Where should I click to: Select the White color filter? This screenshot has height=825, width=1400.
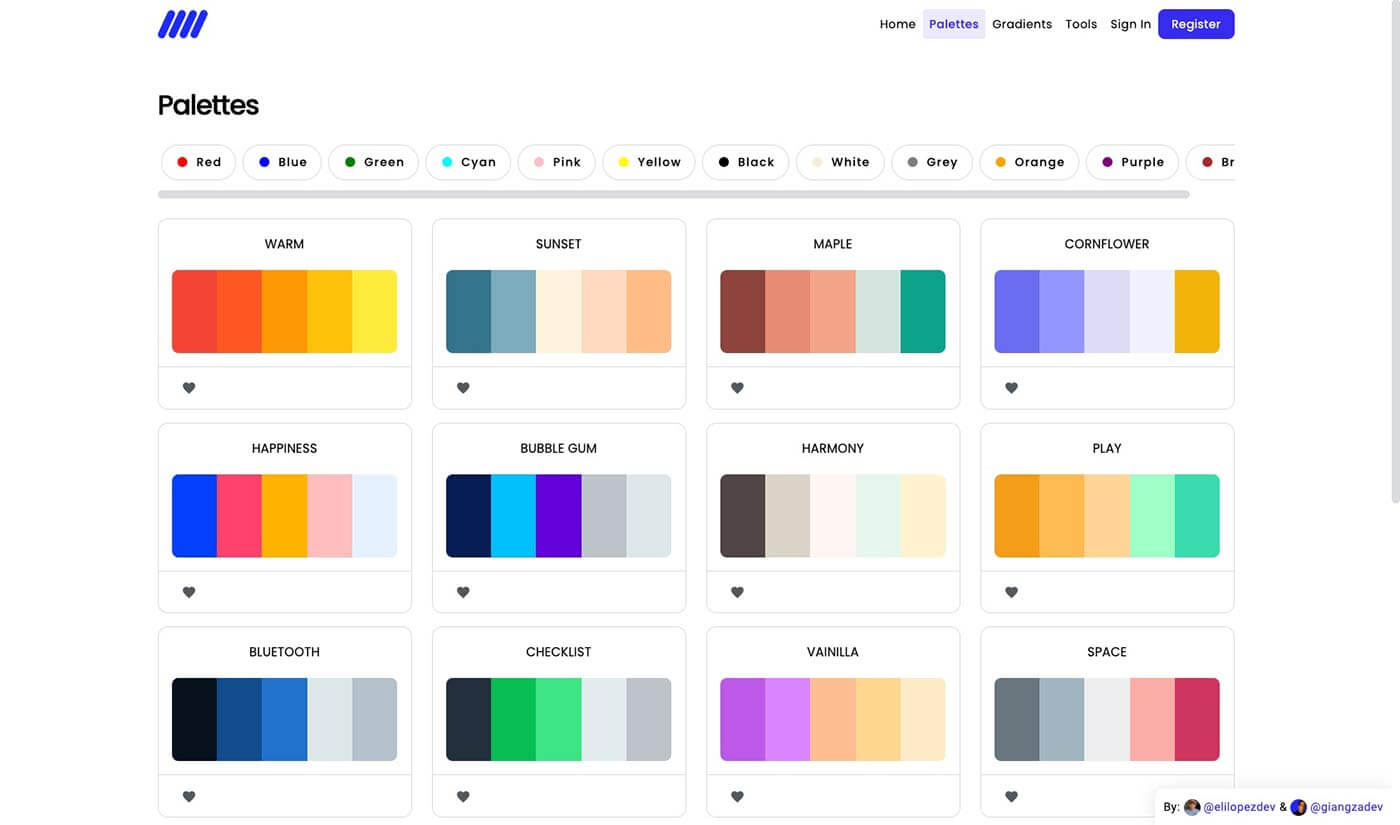click(840, 162)
